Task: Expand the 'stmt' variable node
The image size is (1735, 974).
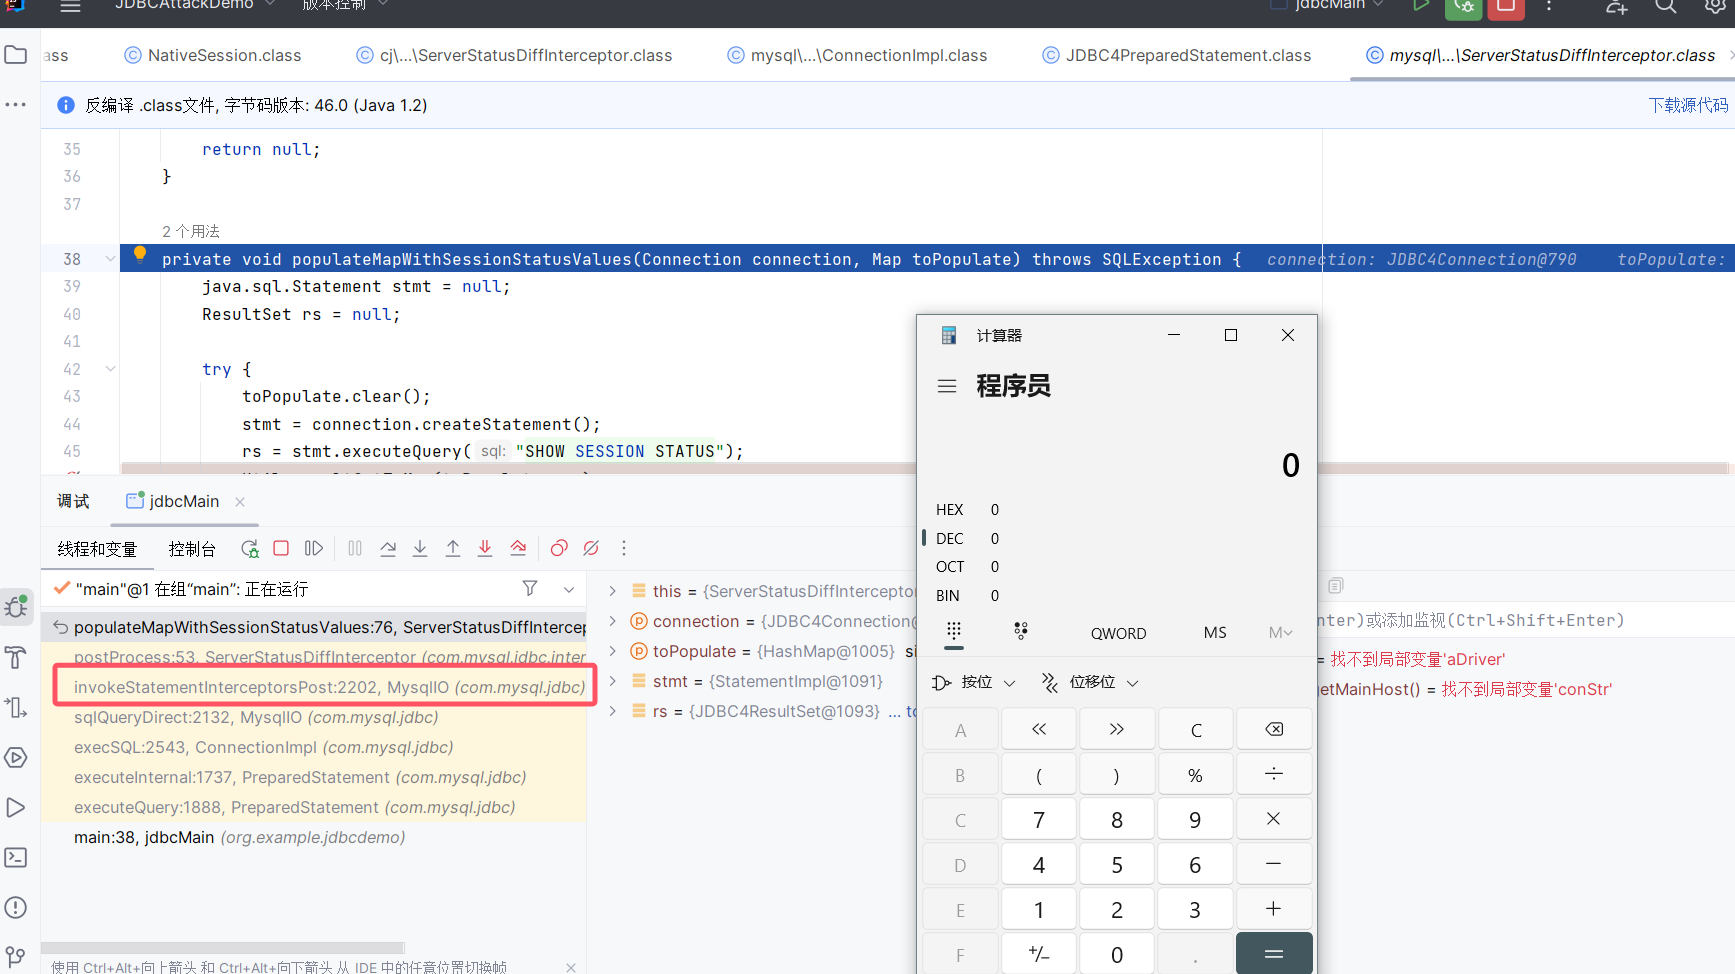Action: (613, 681)
